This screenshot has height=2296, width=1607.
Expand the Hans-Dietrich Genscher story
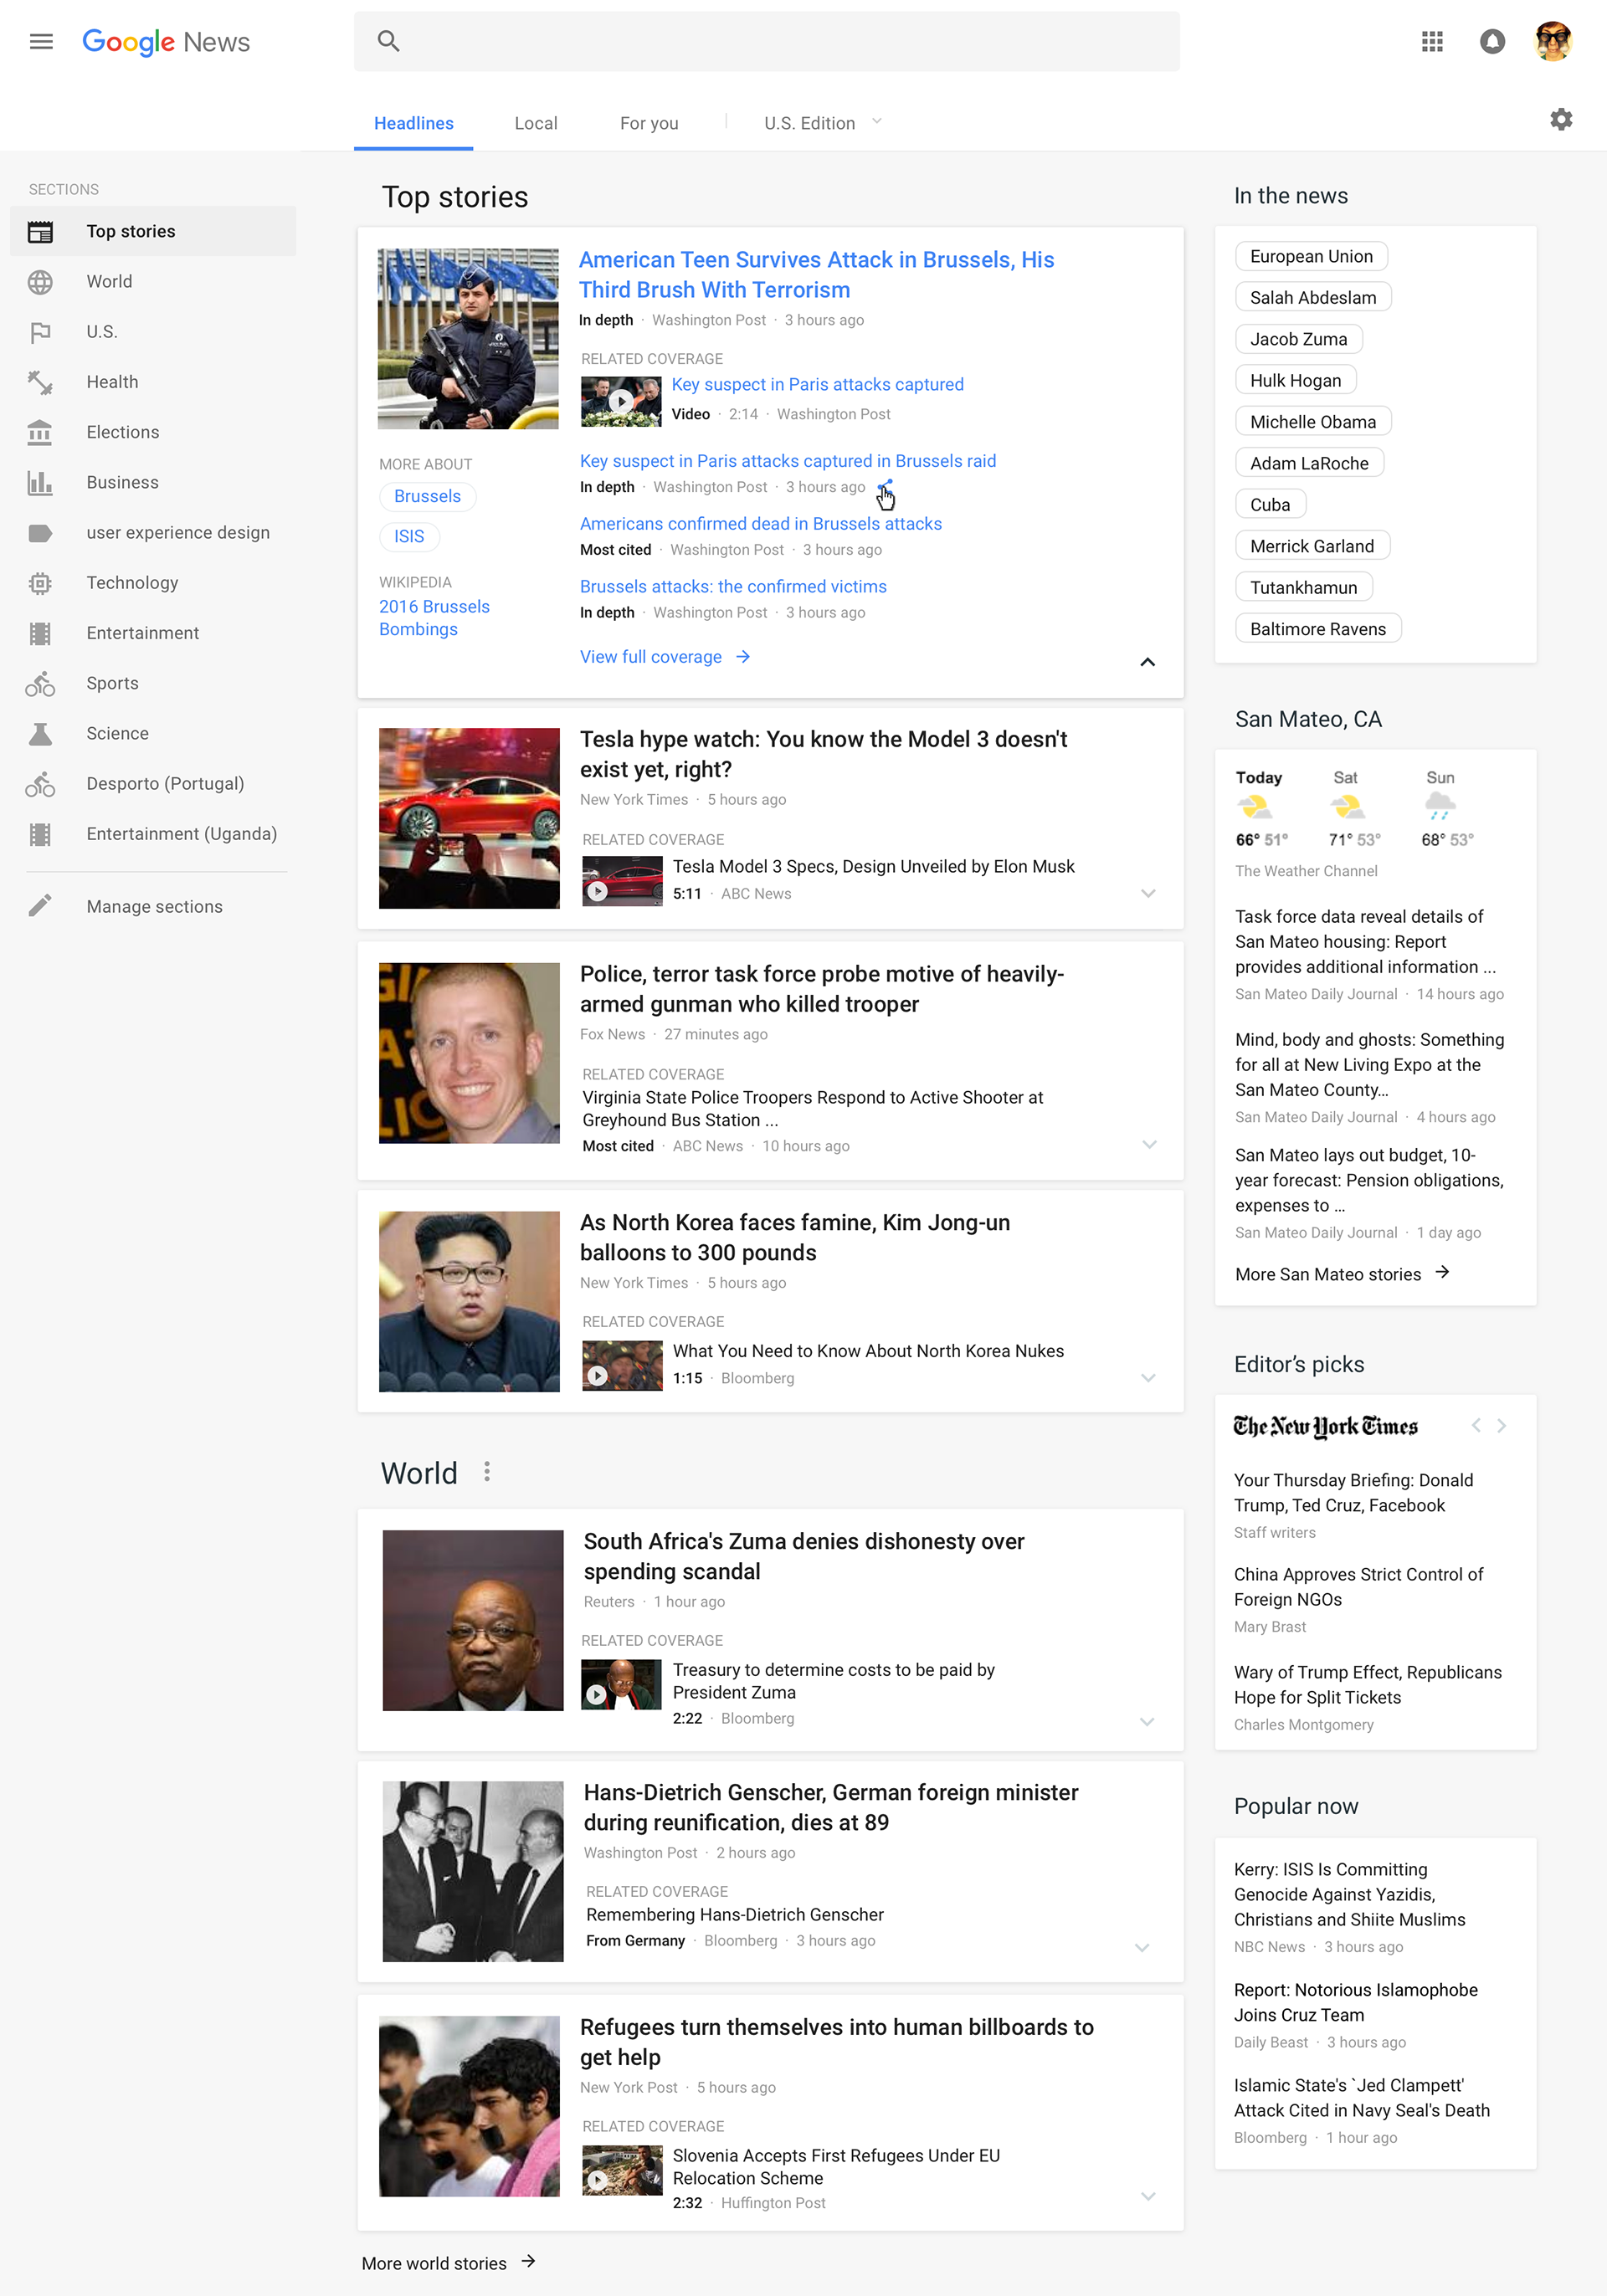pos(1142,1948)
